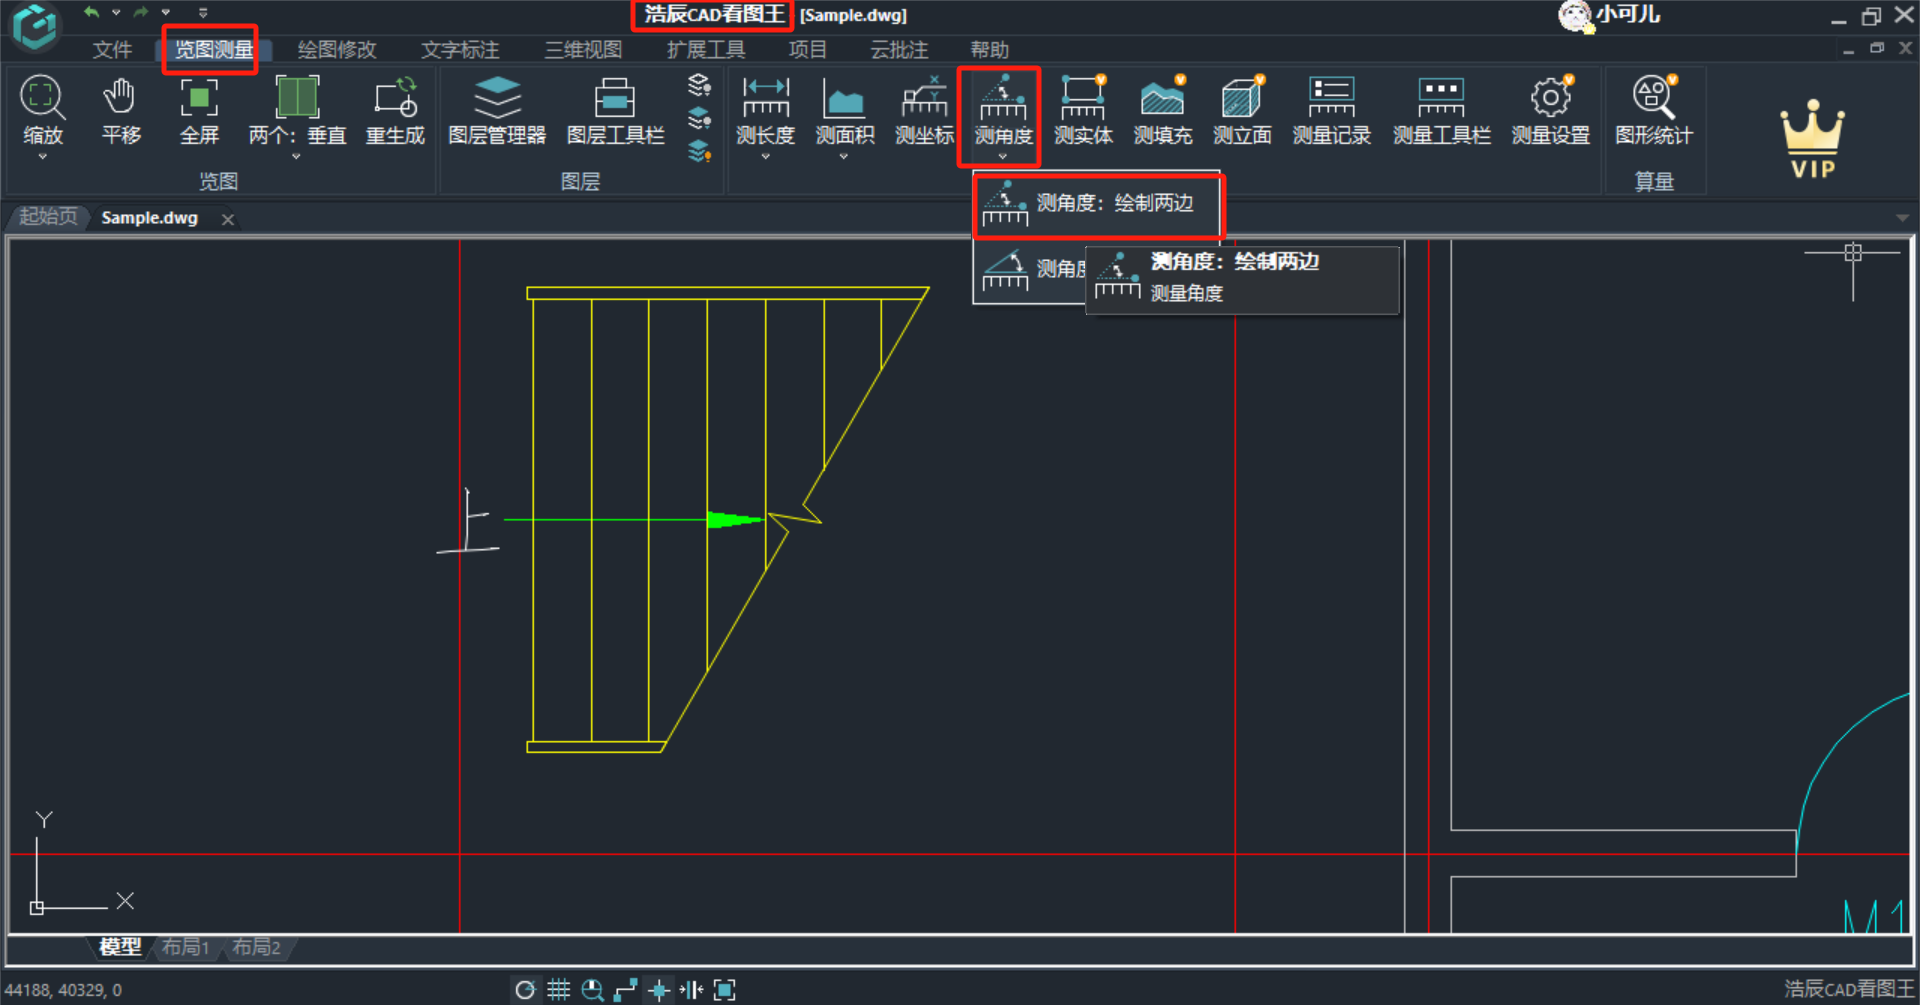This screenshot has height=1005, width=1920.
Task: Choose the 测立面 measure elevation tool
Action: coord(1242,109)
